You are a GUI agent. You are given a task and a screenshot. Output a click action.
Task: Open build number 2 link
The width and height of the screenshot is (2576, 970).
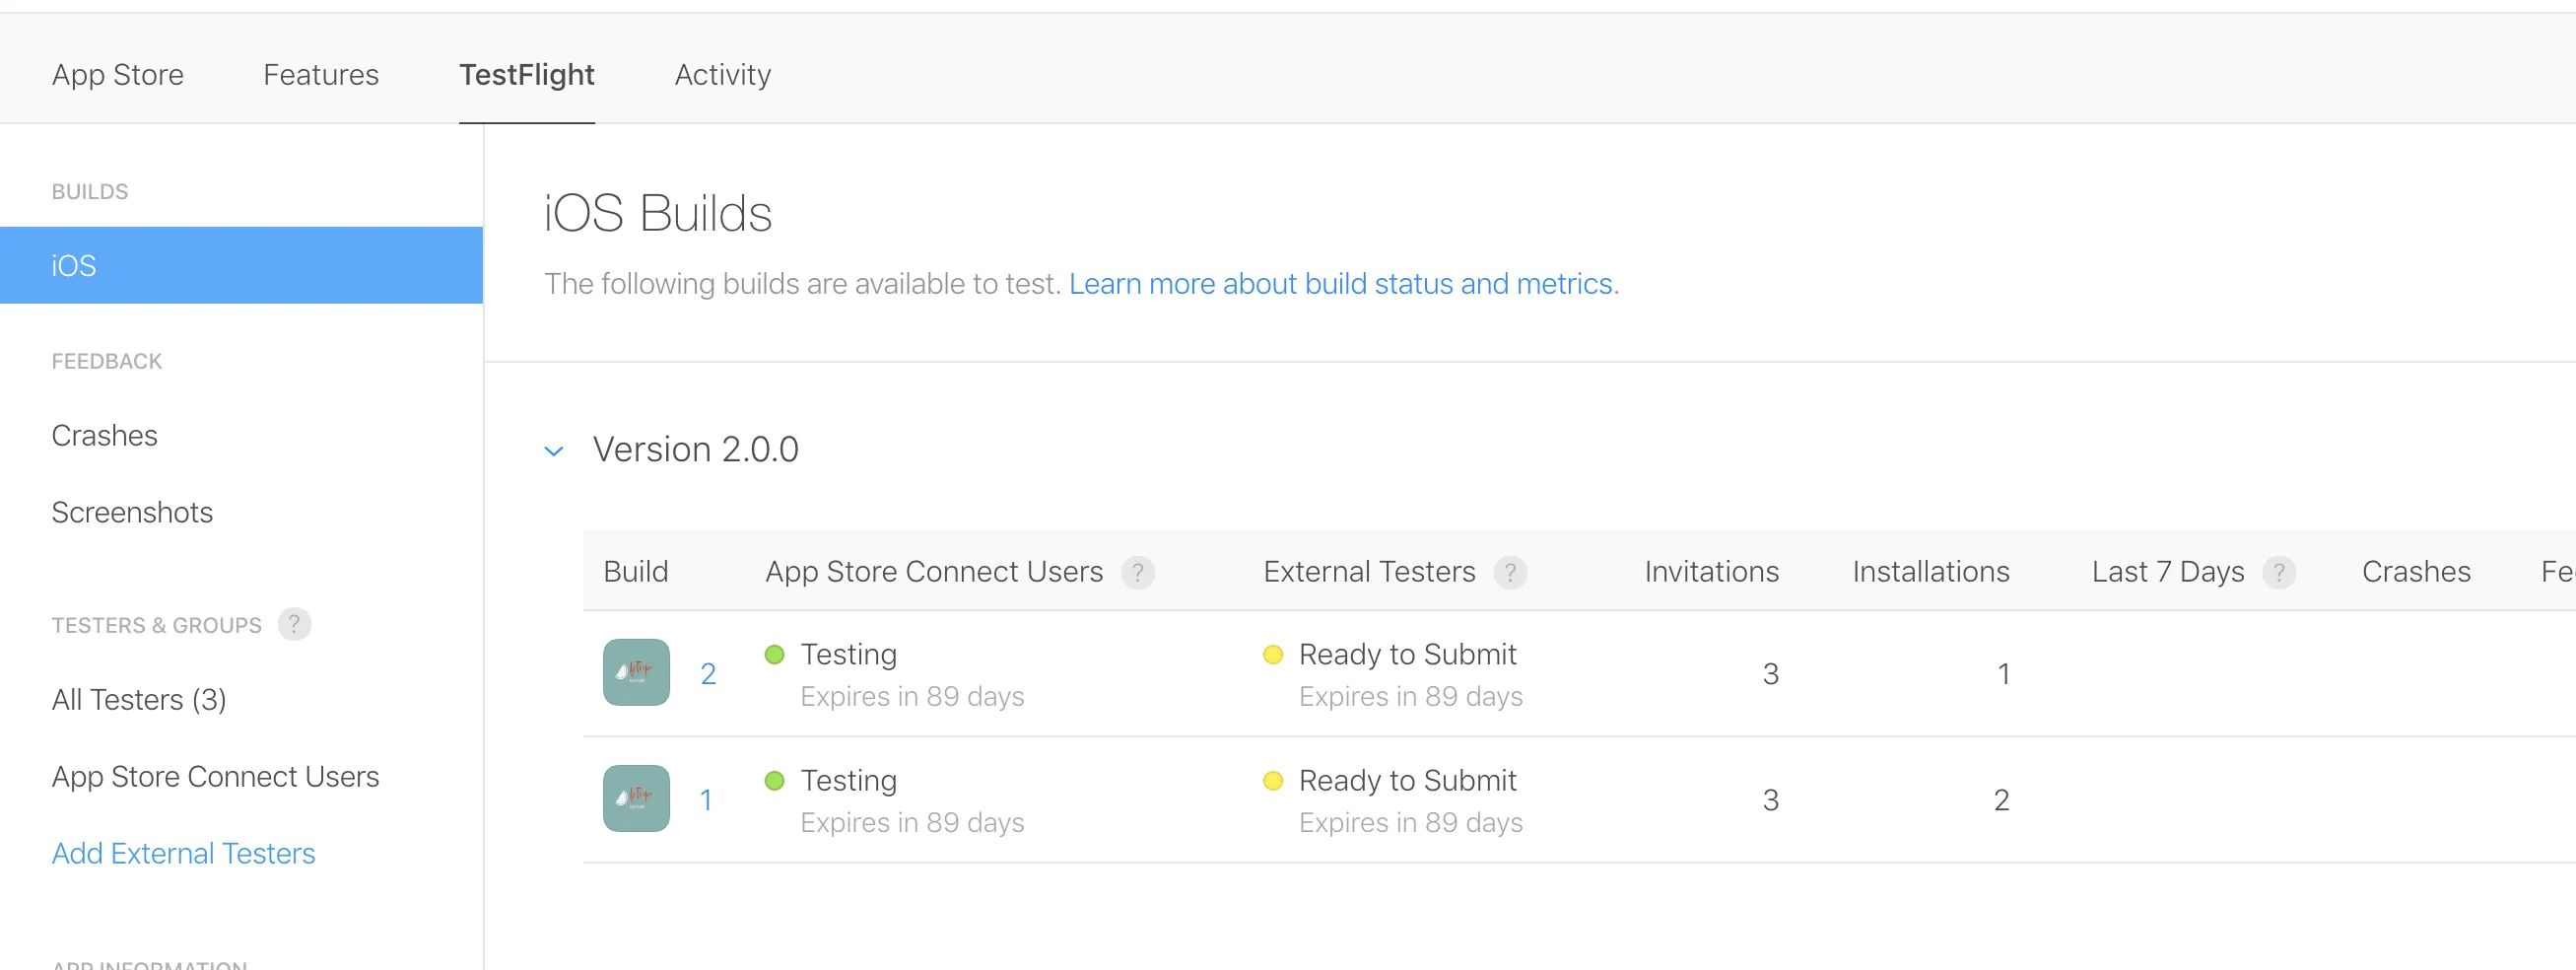click(x=708, y=674)
